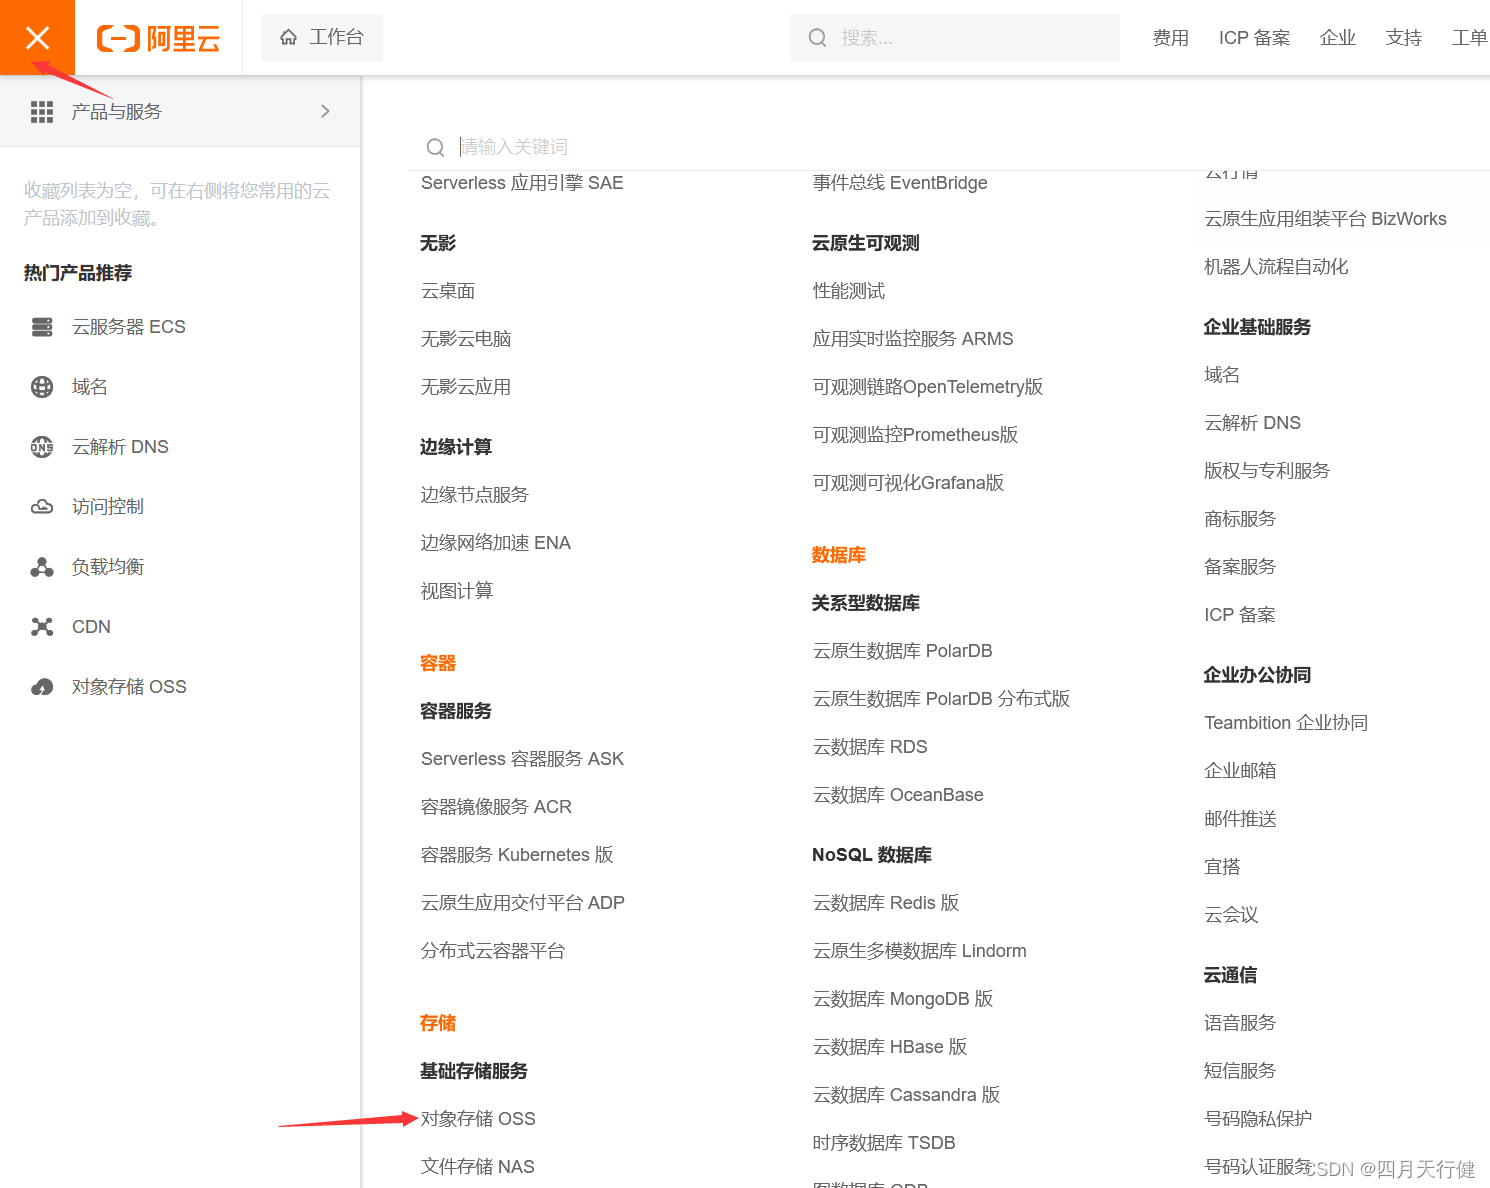The height and width of the screenshot is (1188, 1490).
Task: Open 应用实时监控服务 ARMS
Action: [x=913, y=339]
